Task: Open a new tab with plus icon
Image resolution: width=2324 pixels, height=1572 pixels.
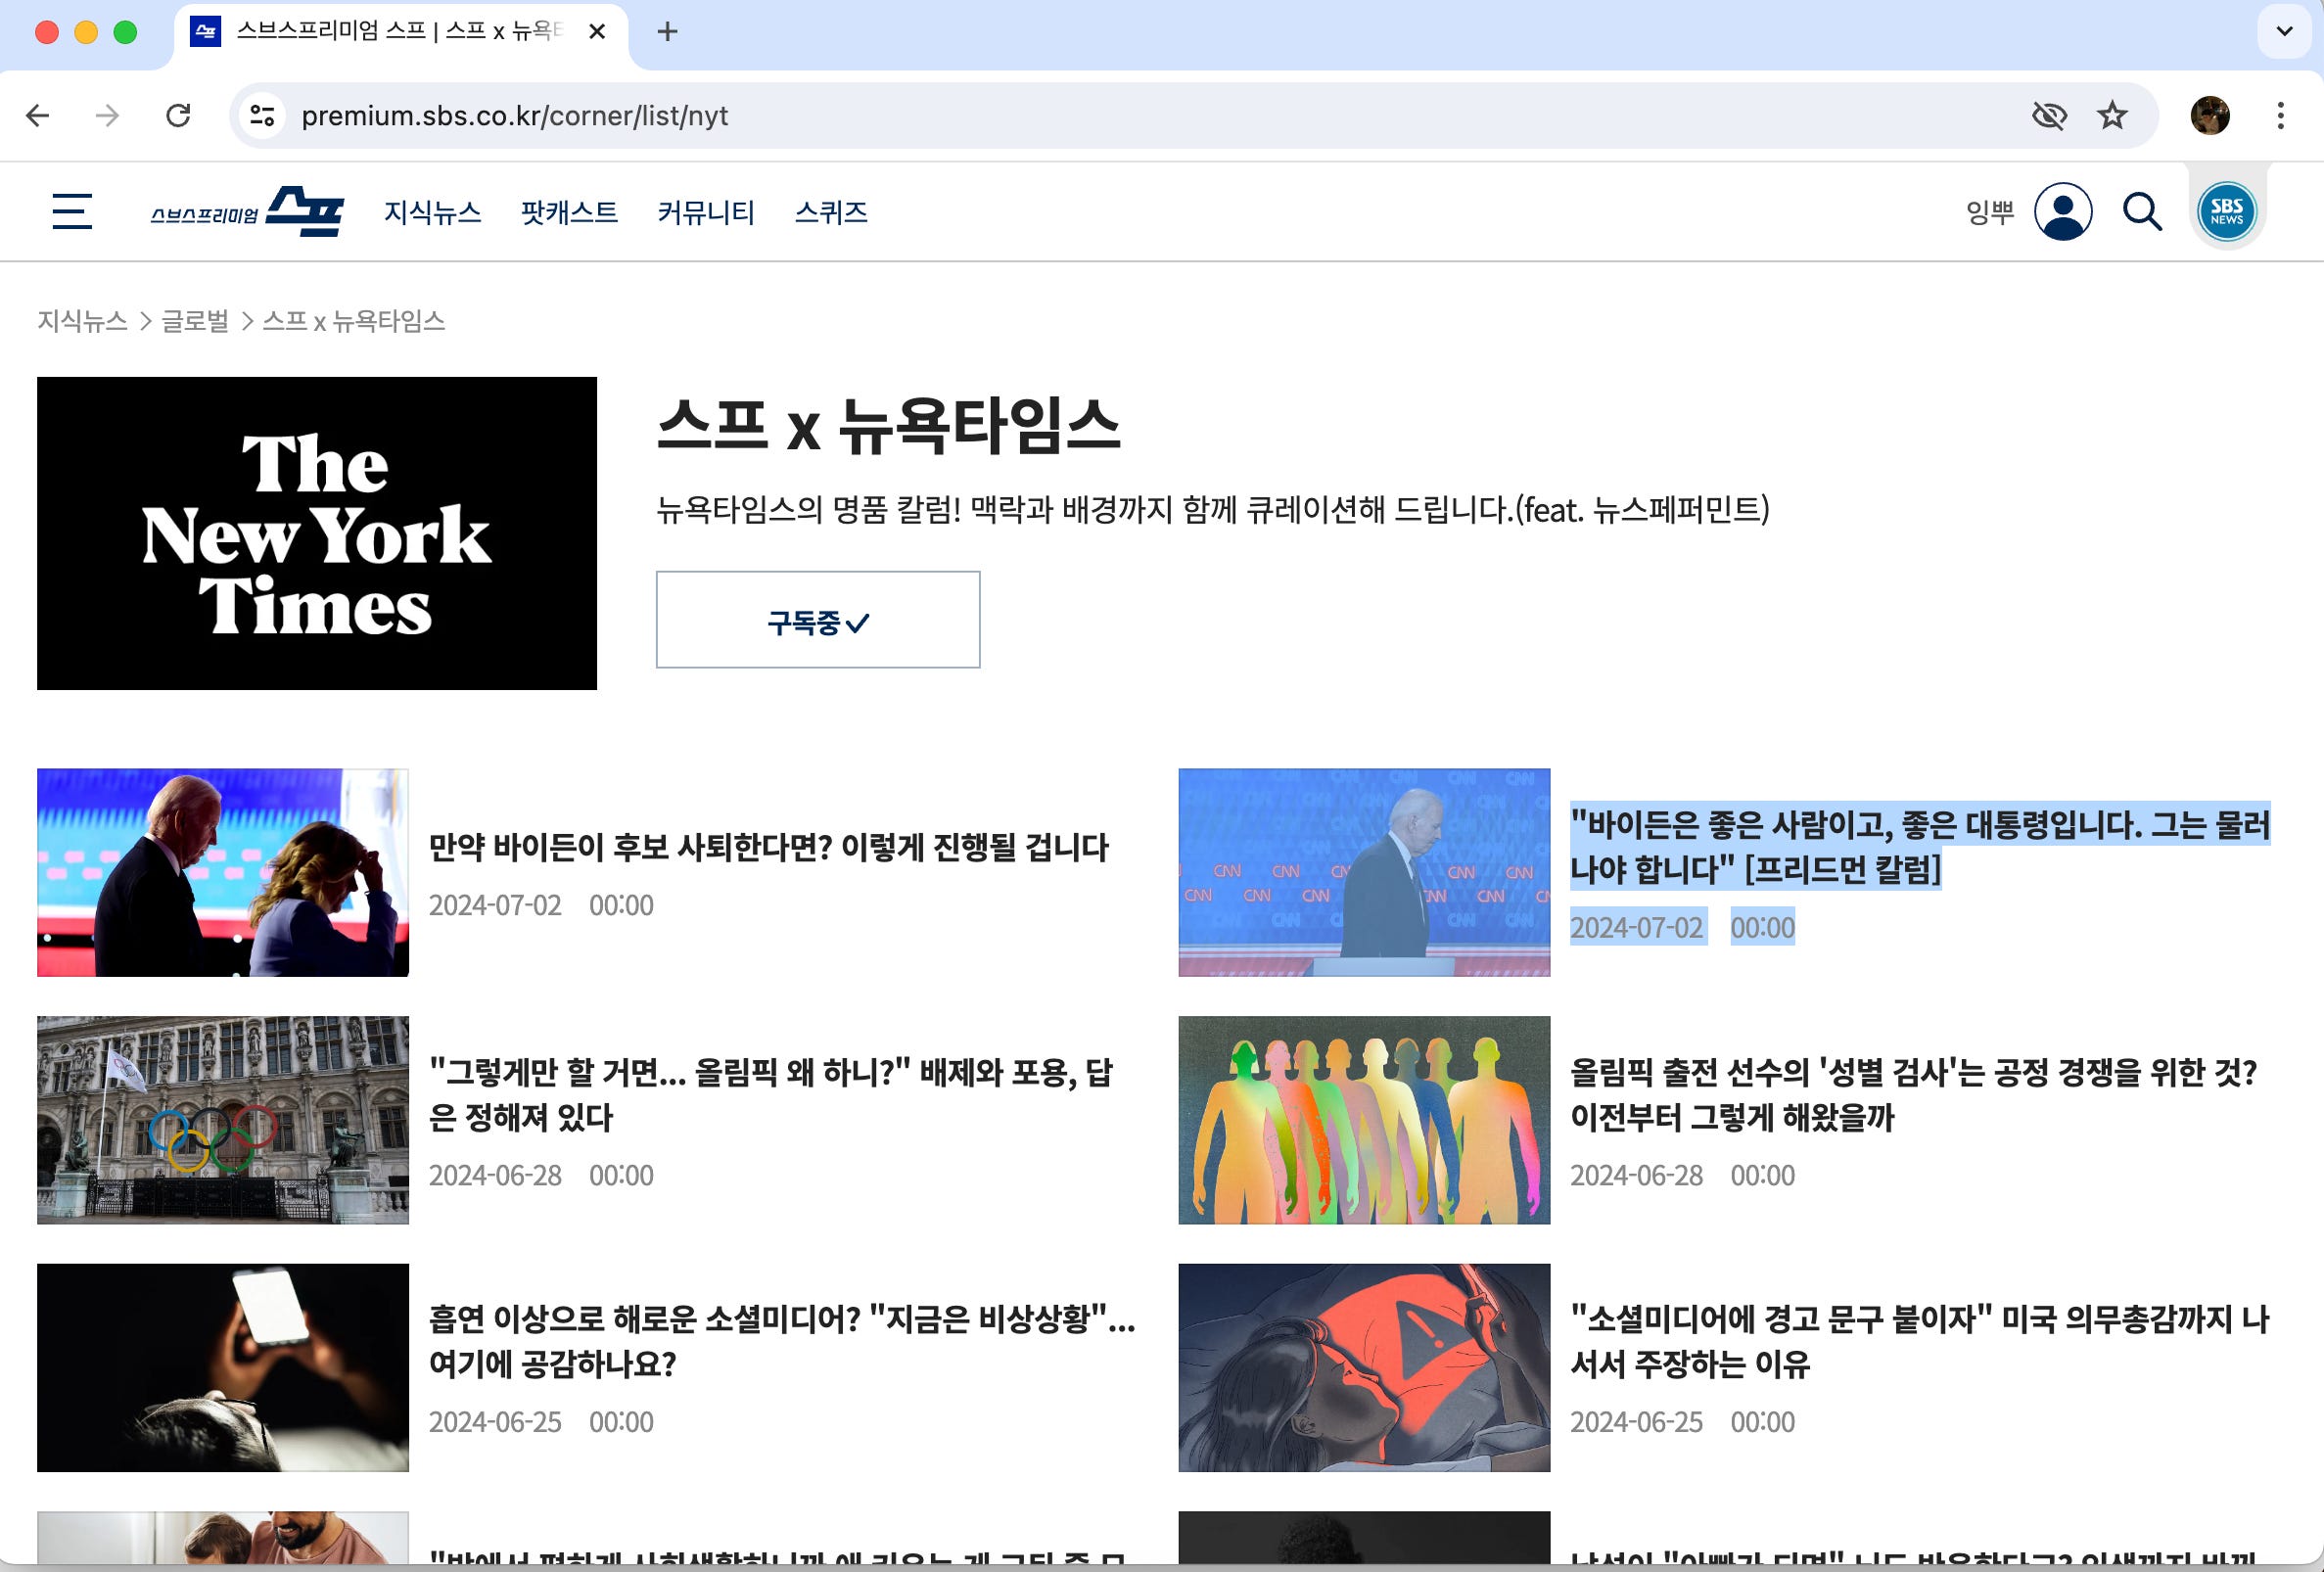Action: (x=667, y=32)
